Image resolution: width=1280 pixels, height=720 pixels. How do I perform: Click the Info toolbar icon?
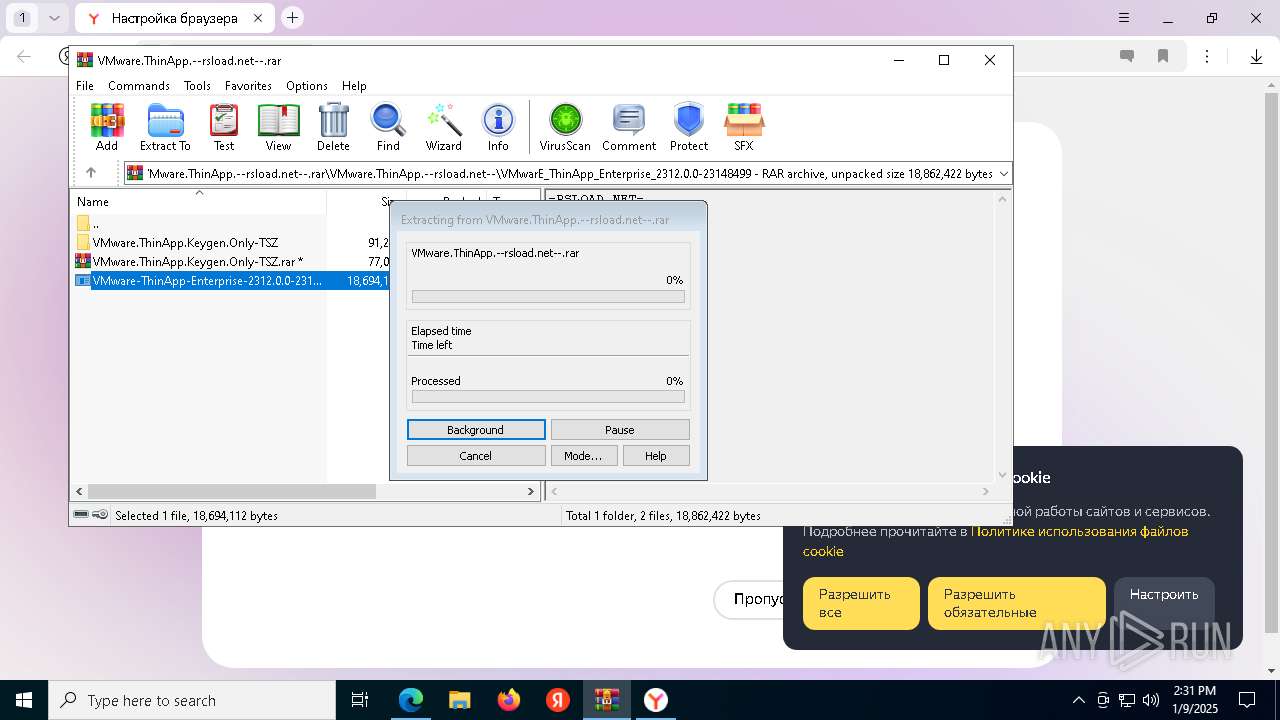click(x=498, y=127)
